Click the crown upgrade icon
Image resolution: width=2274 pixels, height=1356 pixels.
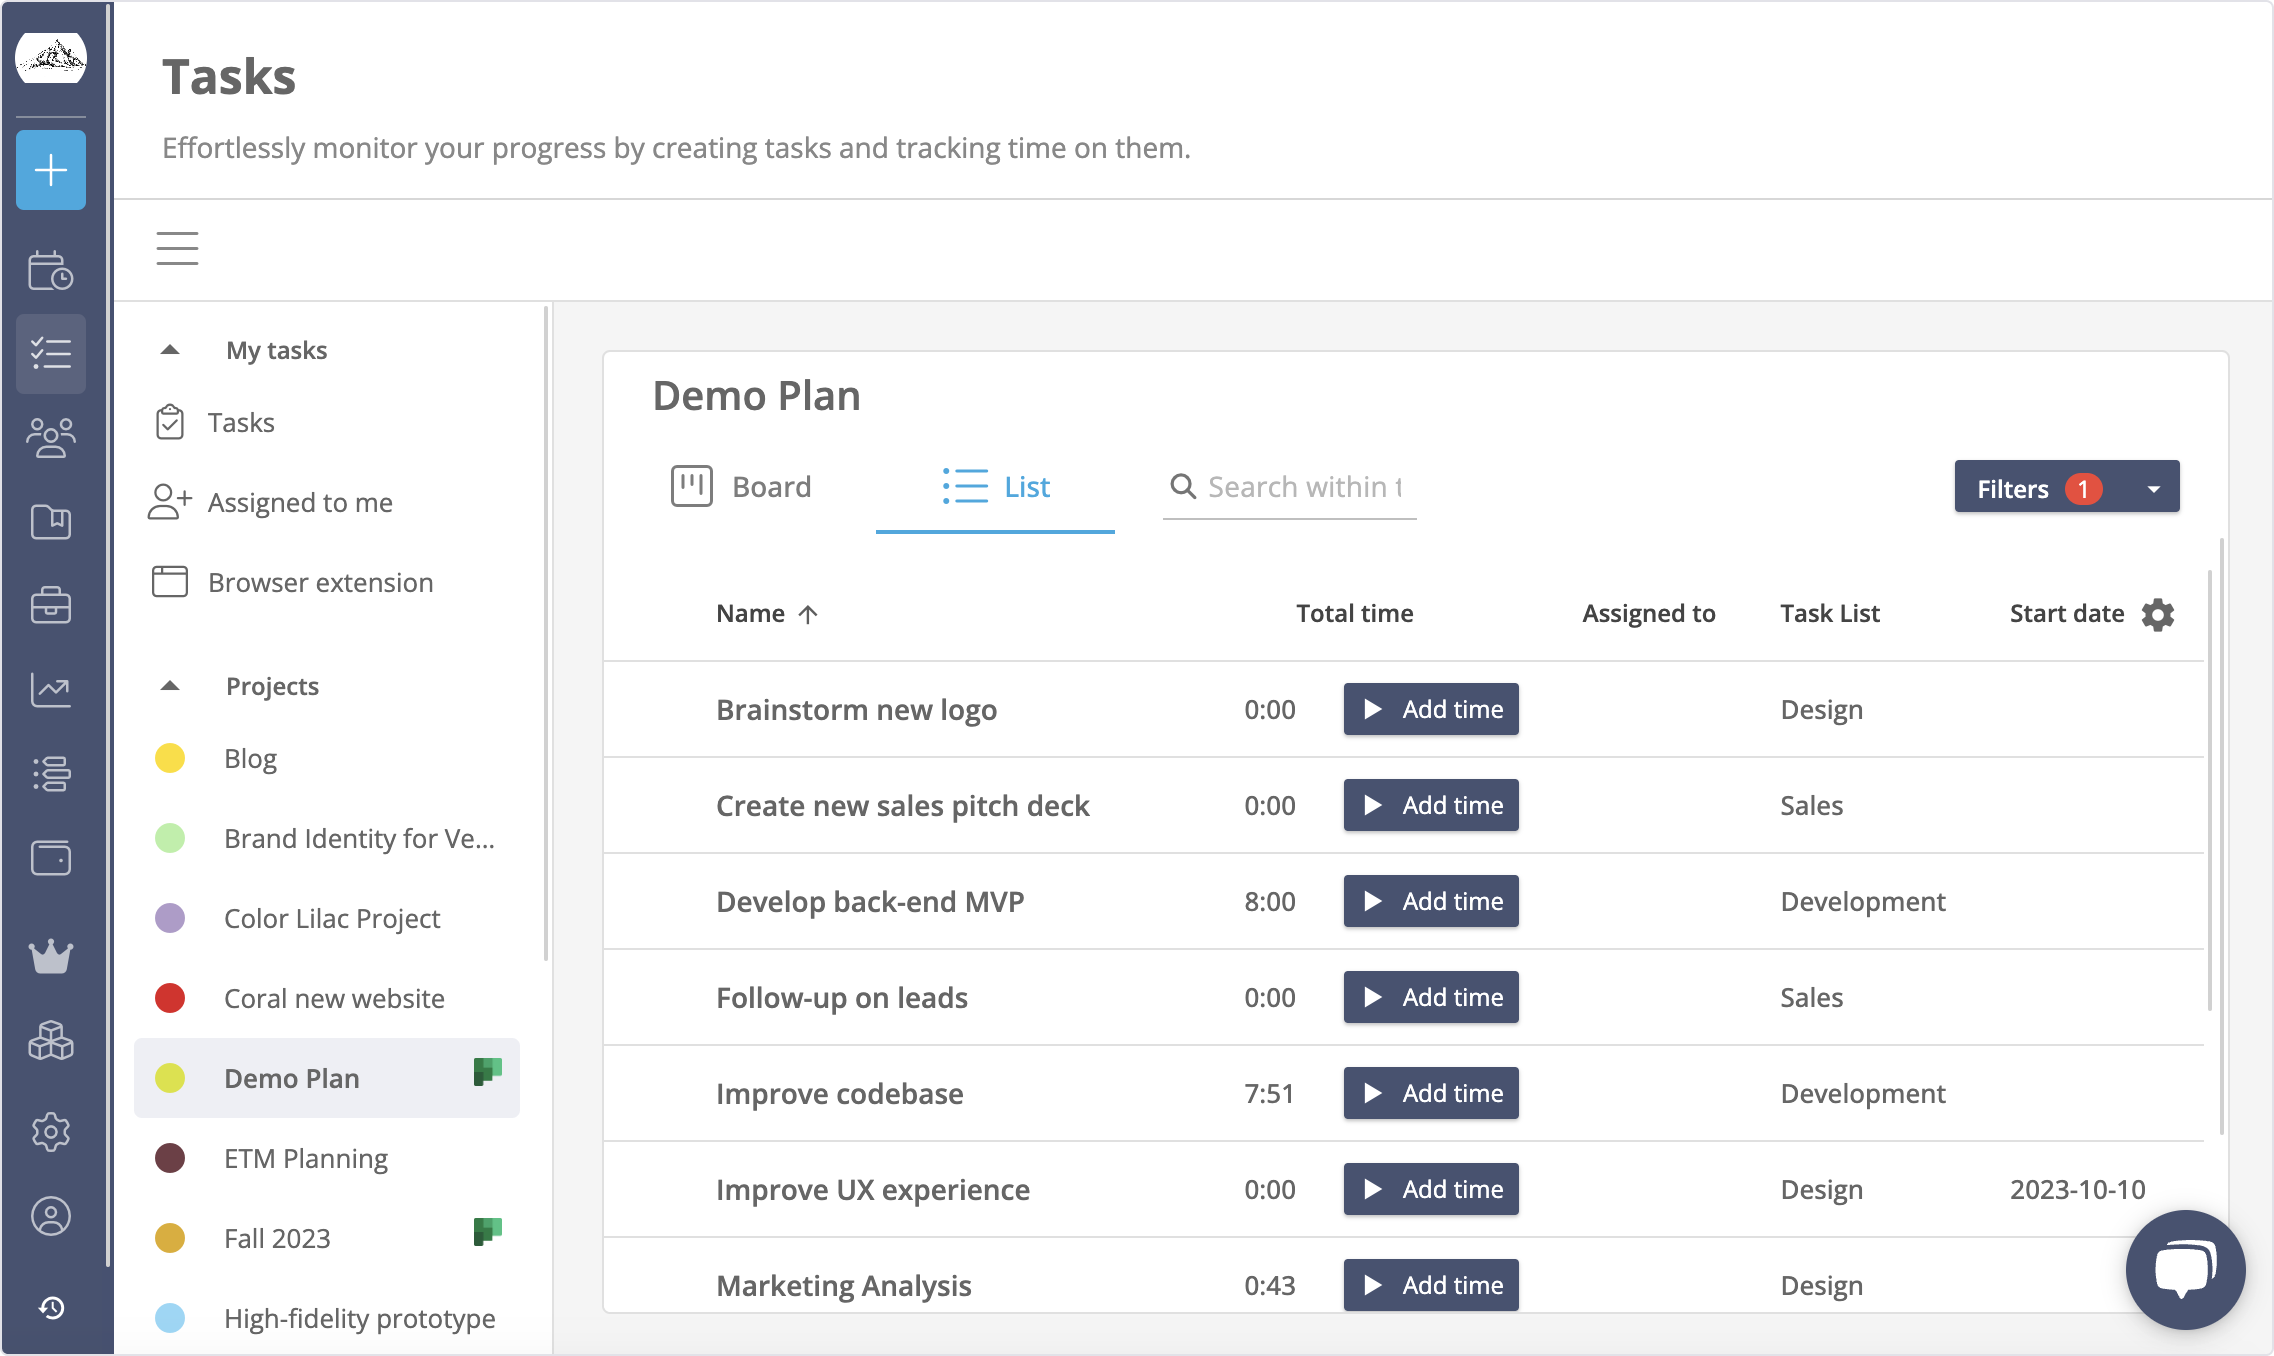(x=51, y=958)
